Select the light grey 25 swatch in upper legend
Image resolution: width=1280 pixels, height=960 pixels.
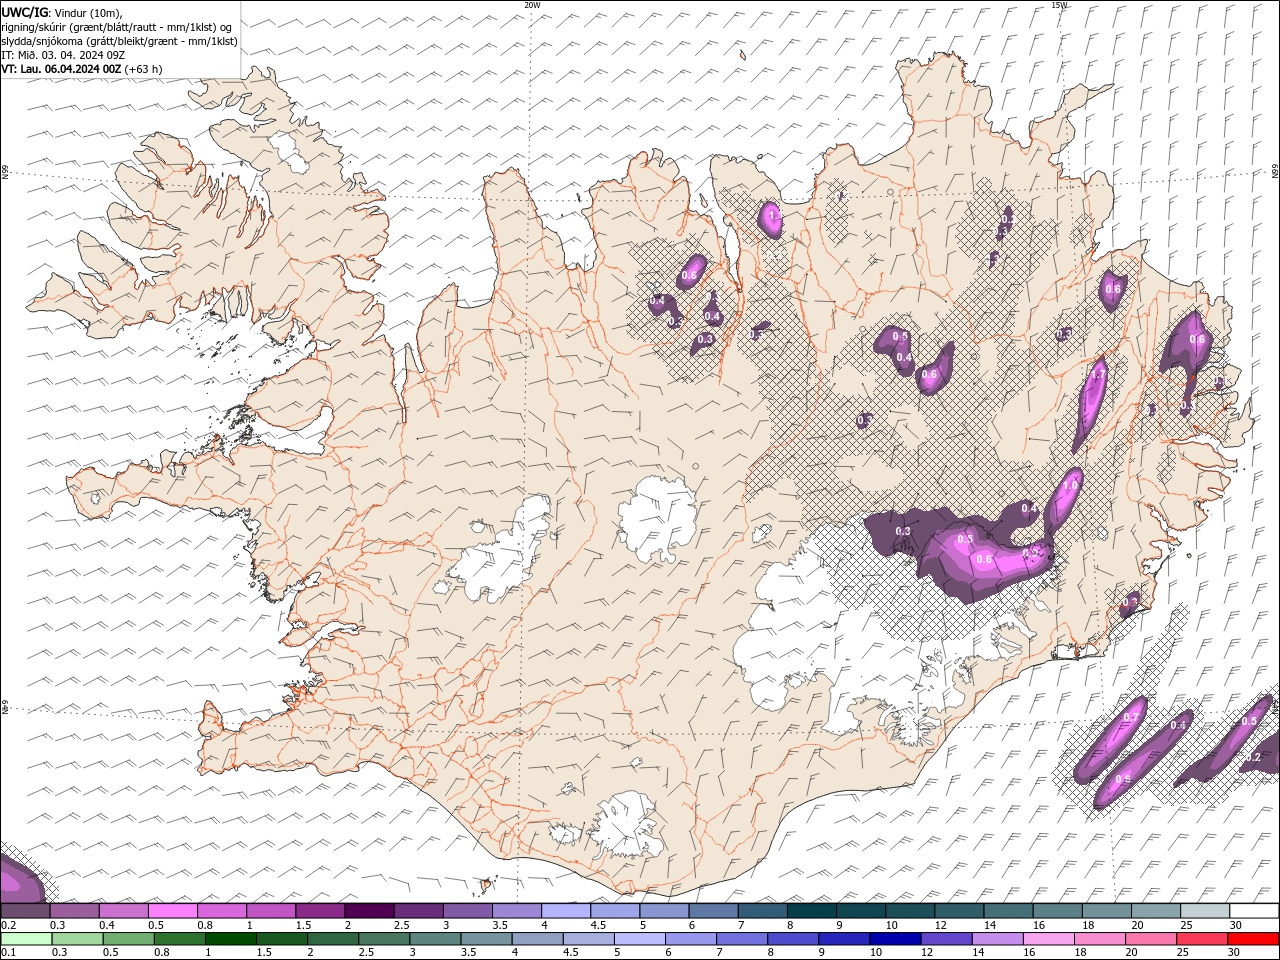pyautogui.click(x=1206, y=911)
